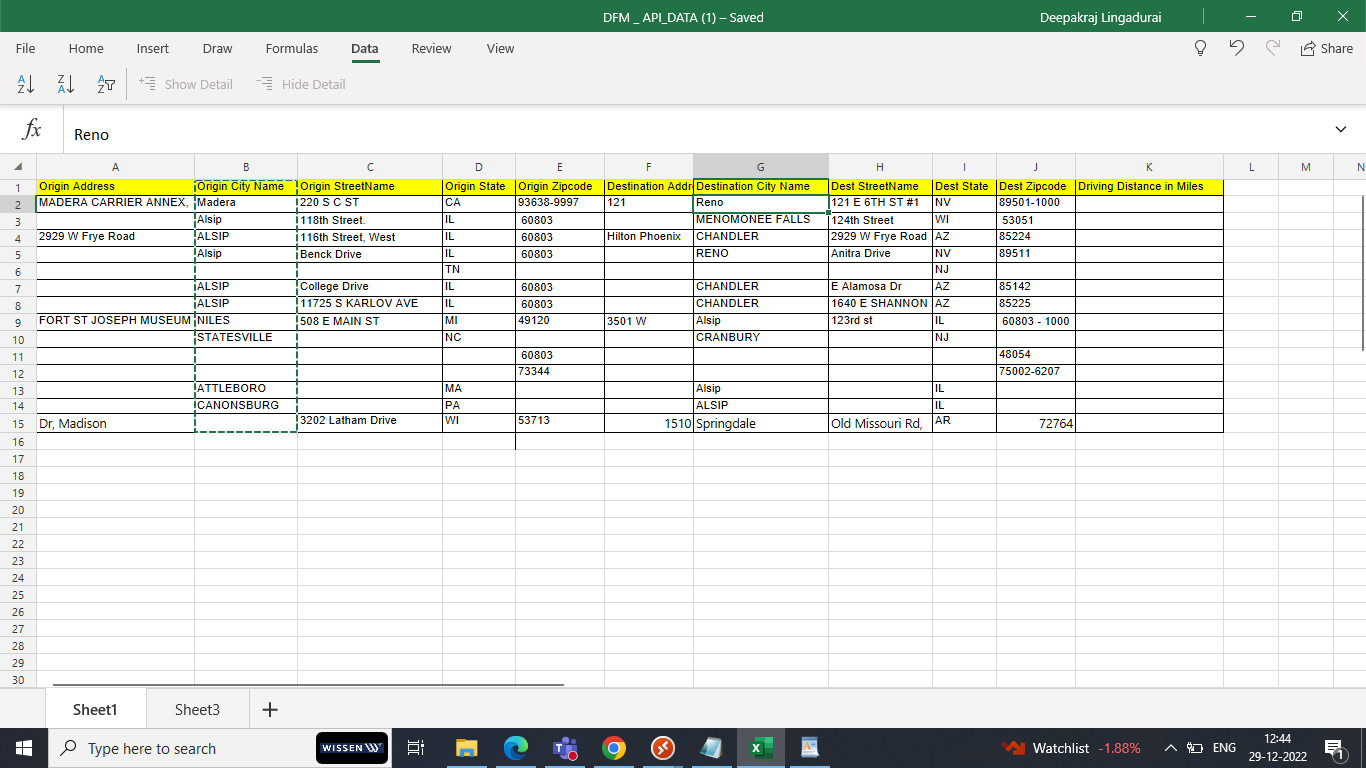Select the Old Missouri Rd, cell

pyautogui.click(x=880, y=423)
